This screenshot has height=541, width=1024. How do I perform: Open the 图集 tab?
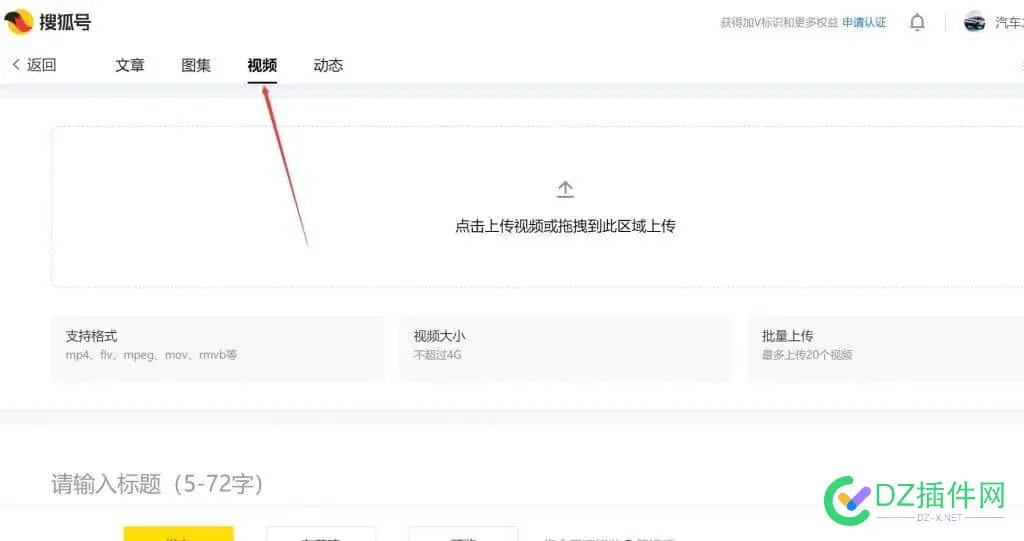click(x=196, y=65)
